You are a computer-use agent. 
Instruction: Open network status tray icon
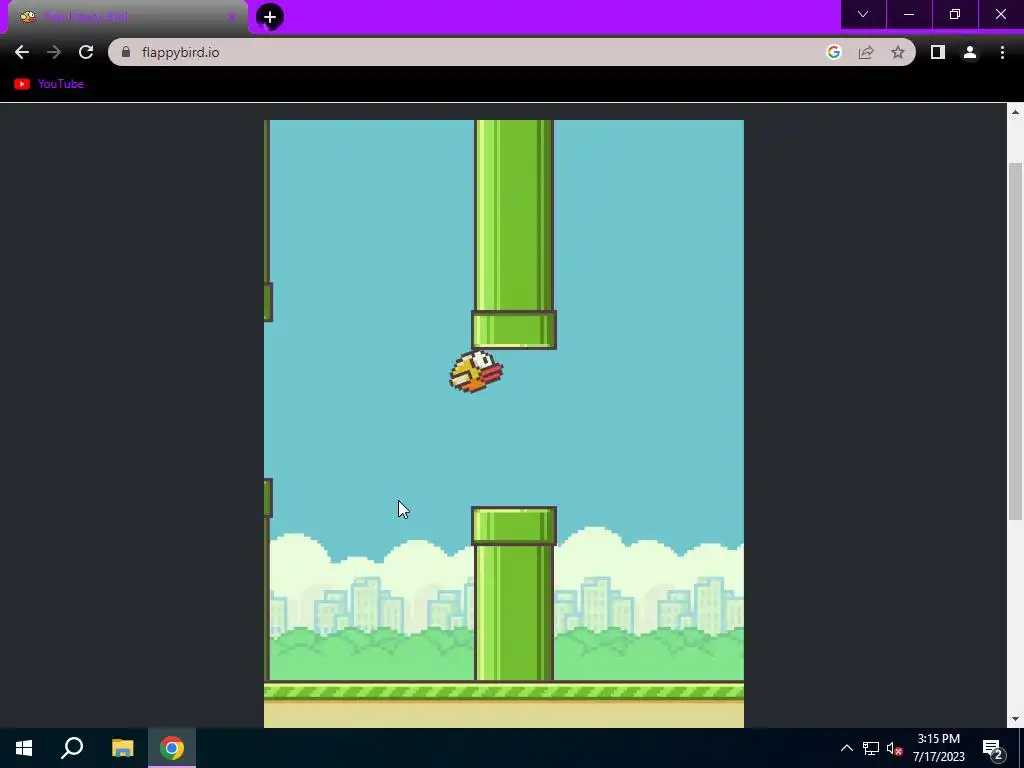point(871,748)
